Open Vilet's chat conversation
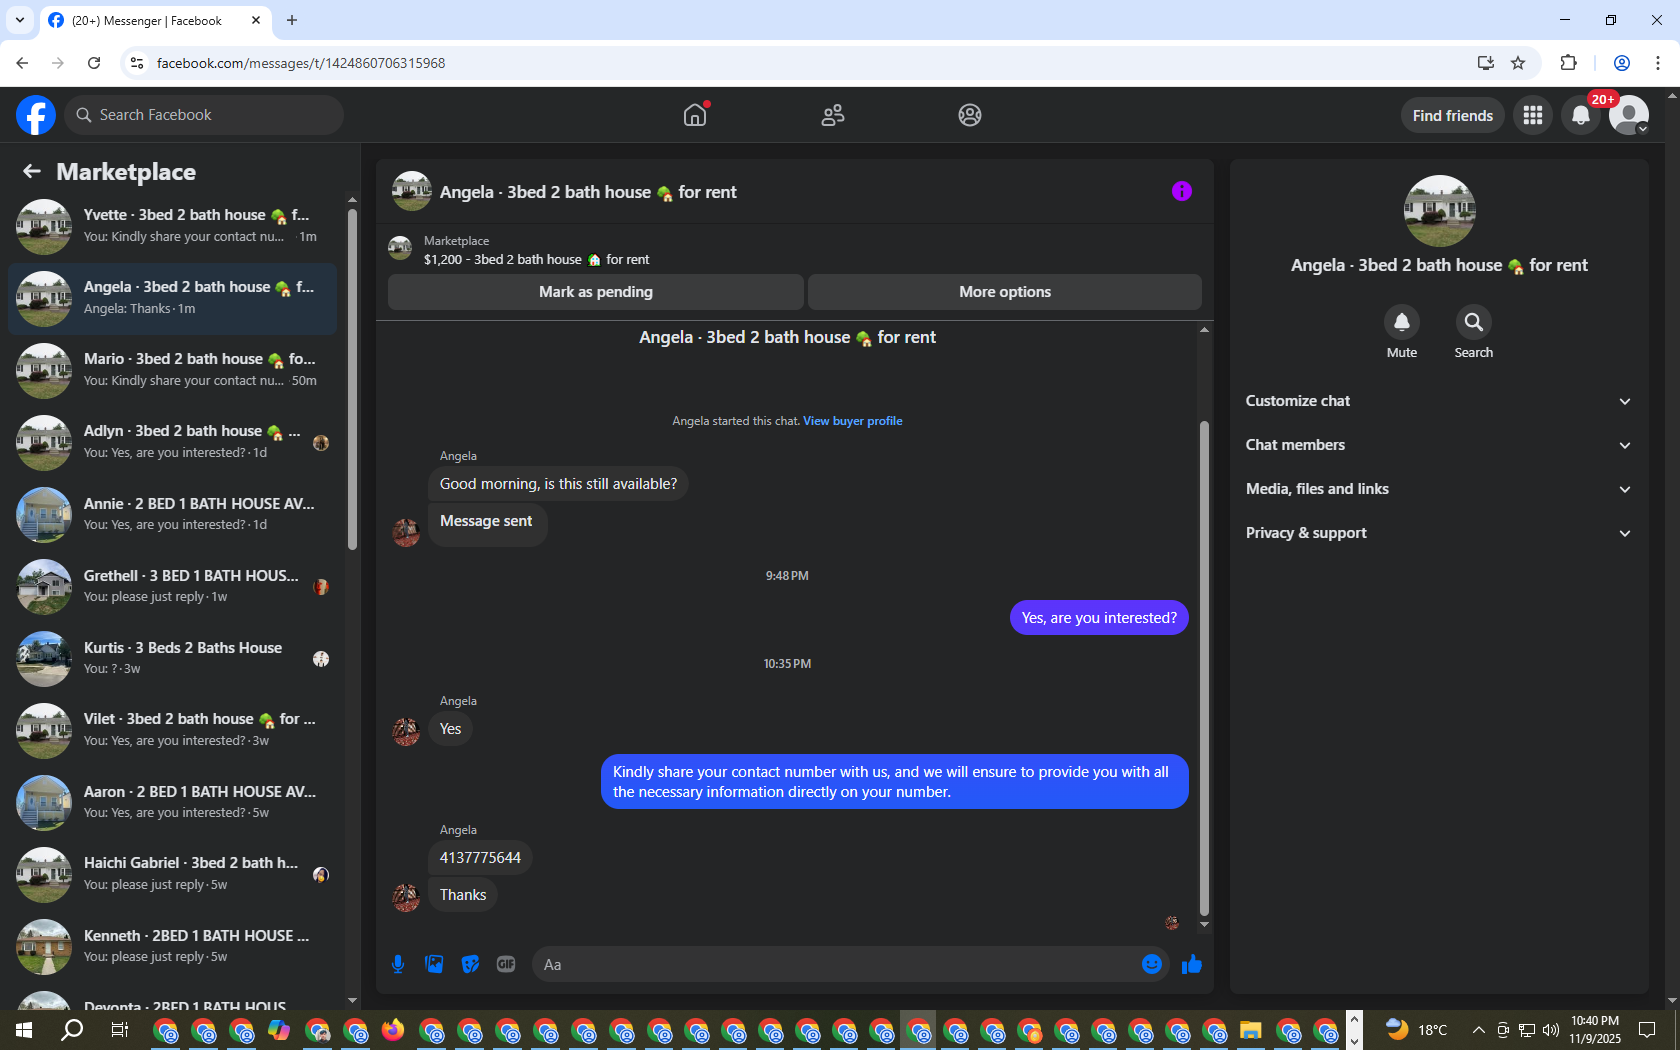Screen dimensions: 1680x1050 [173, 730]
